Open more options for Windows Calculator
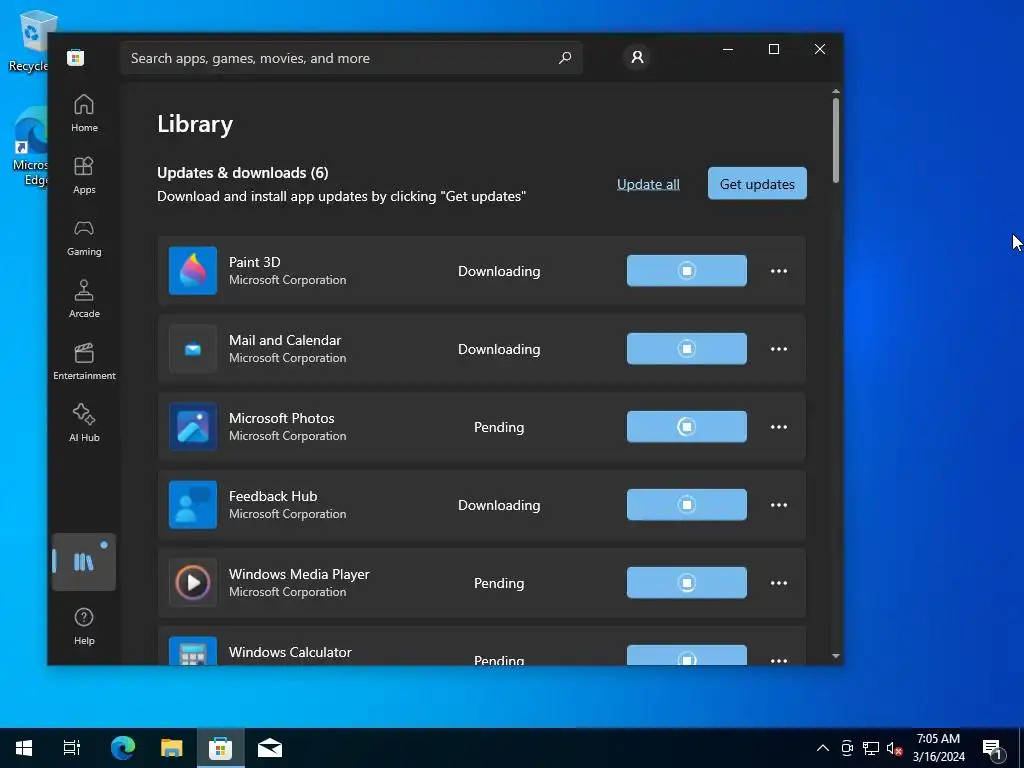1024x768 pixels. (x=778, y=660)
